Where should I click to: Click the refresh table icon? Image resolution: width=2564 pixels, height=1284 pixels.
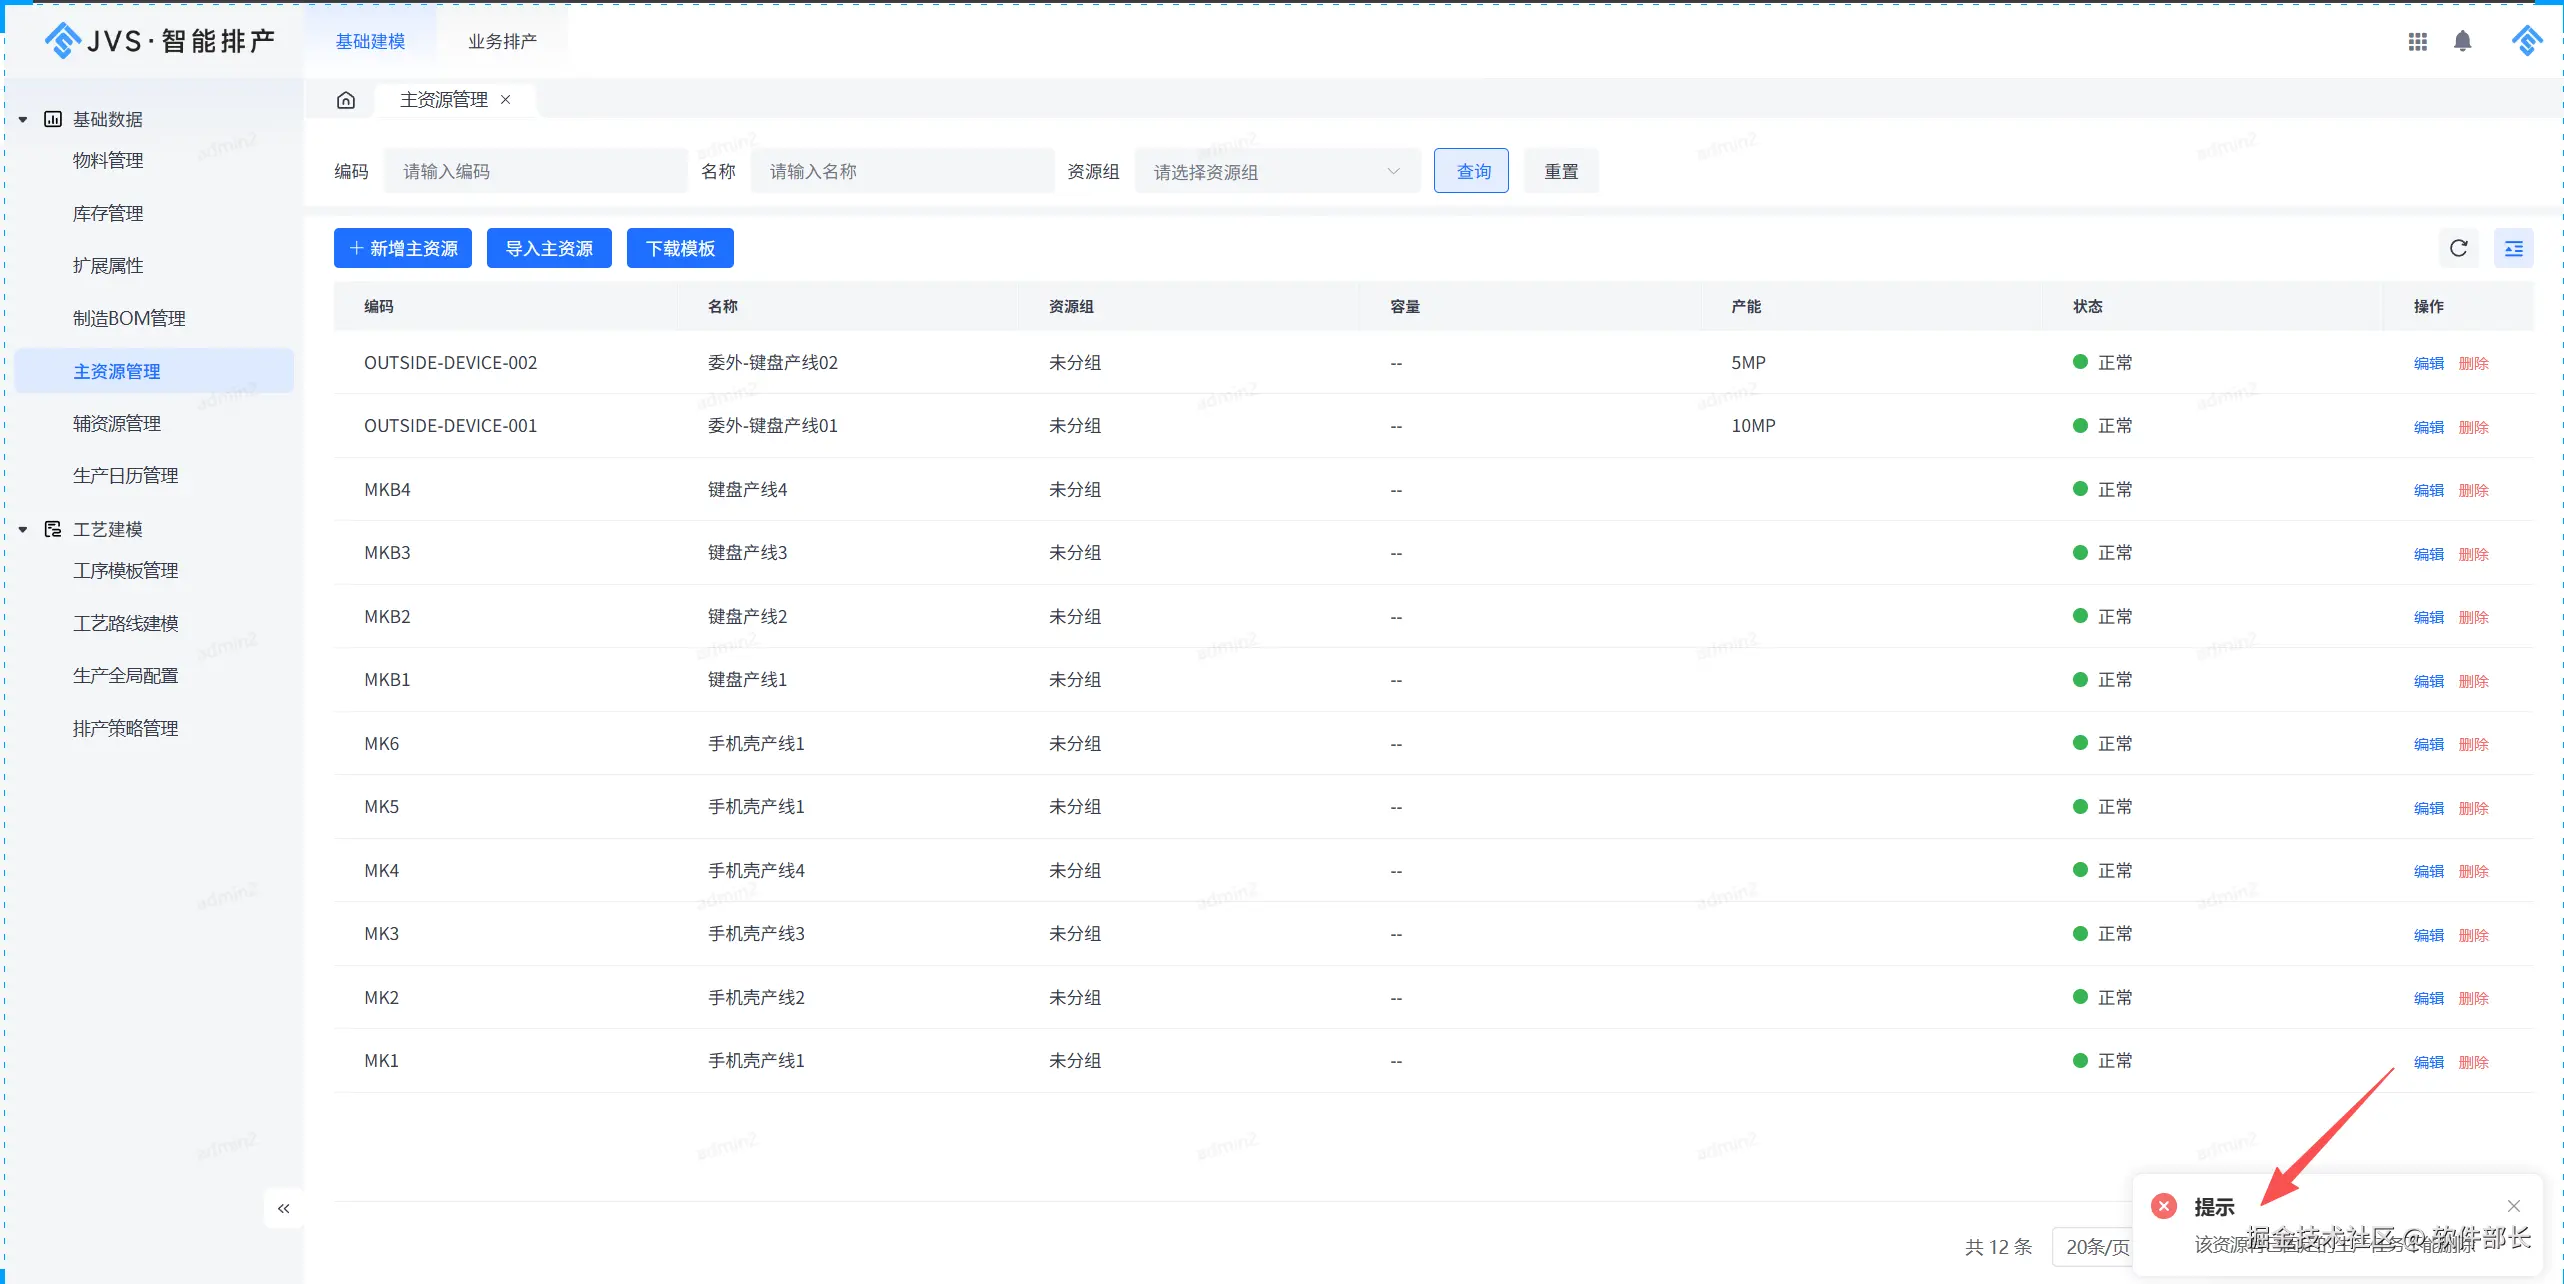2458,248
